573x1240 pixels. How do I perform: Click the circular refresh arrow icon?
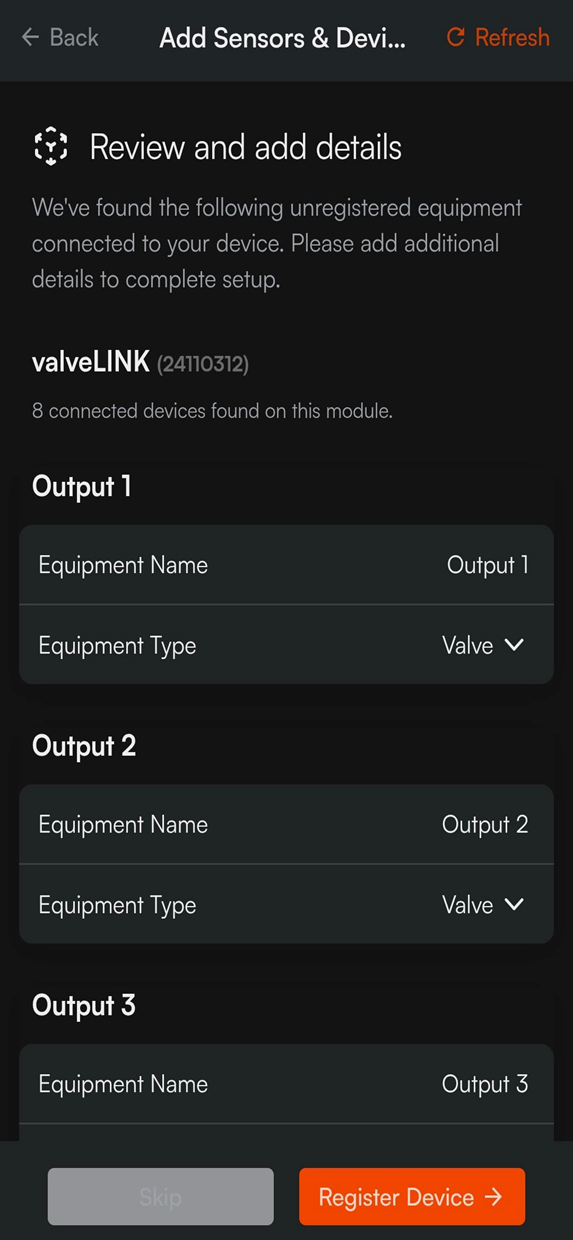point(455,37)
